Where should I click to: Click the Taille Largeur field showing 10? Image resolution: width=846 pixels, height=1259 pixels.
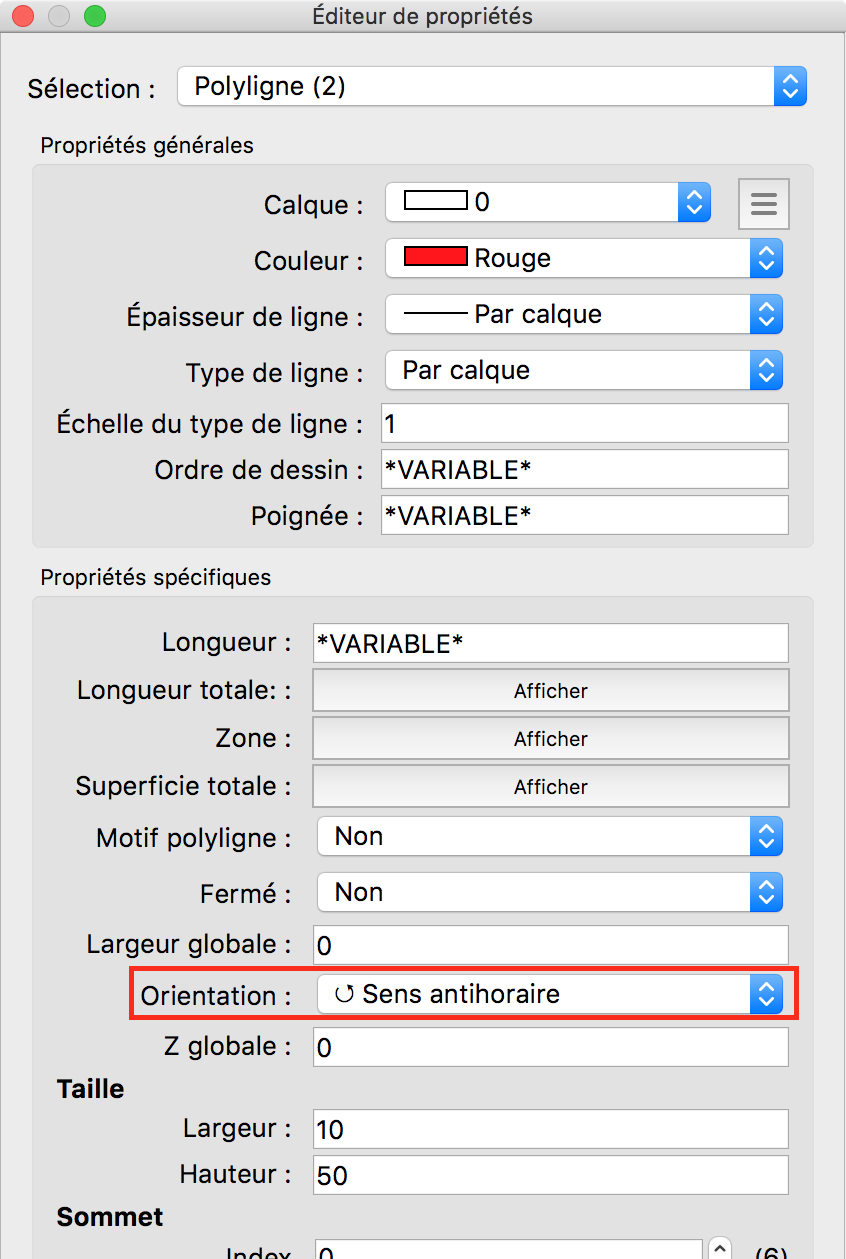[x=550, y=1129]
